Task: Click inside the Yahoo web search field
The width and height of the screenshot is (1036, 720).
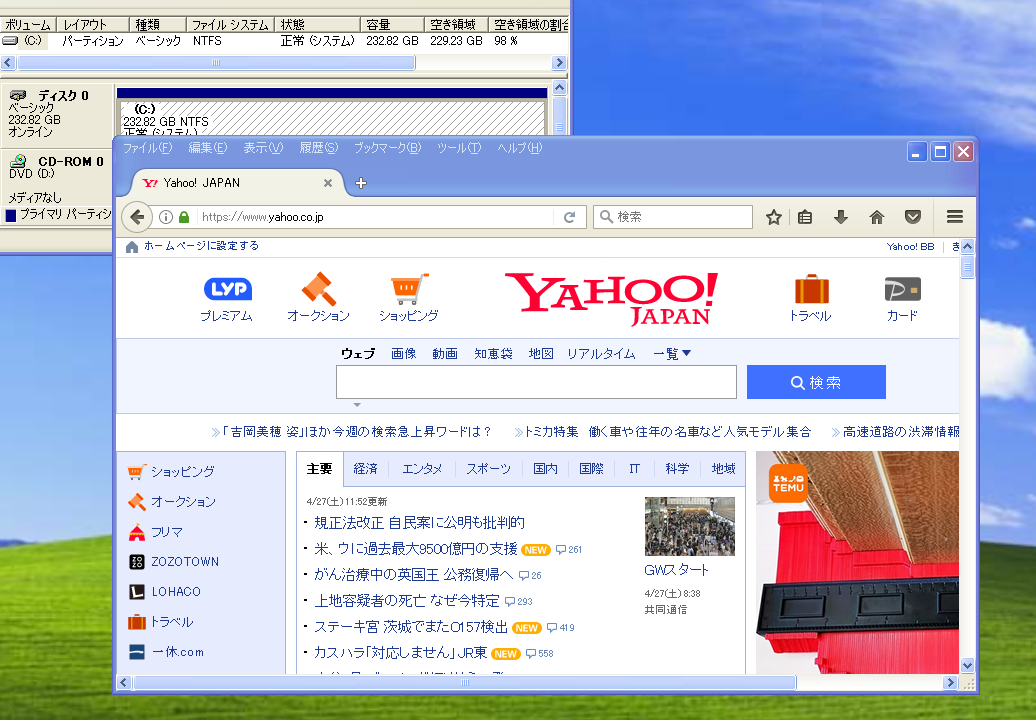Action: 536,382
